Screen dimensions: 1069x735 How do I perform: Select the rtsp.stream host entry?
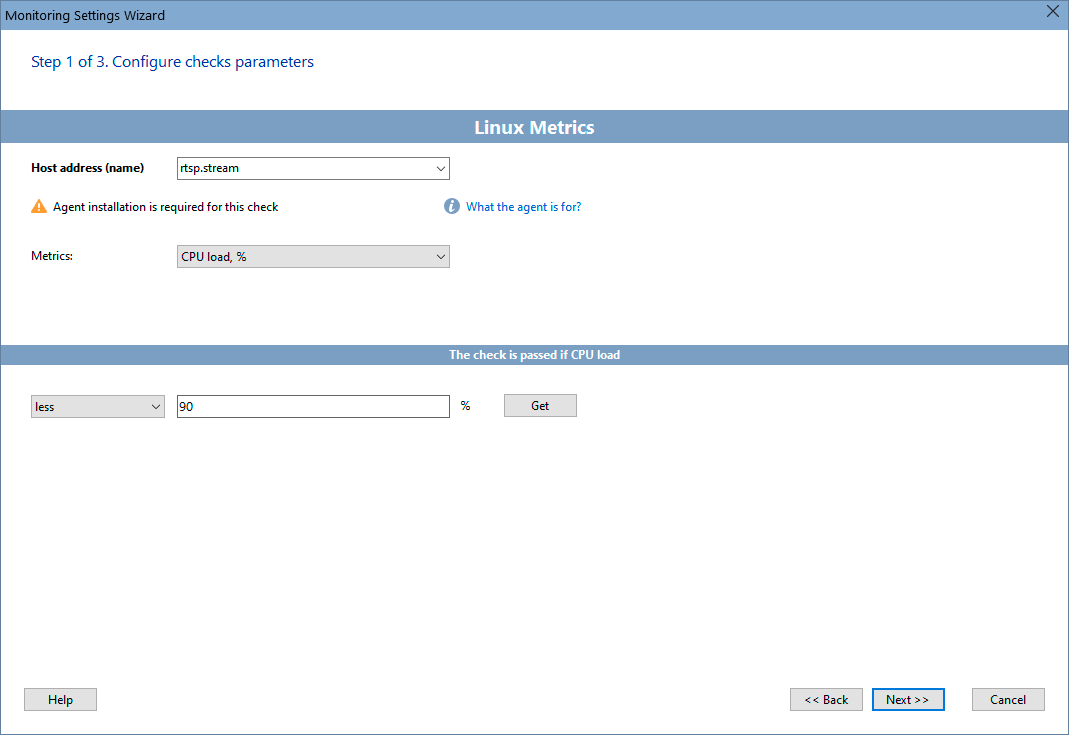coord(300,168)
